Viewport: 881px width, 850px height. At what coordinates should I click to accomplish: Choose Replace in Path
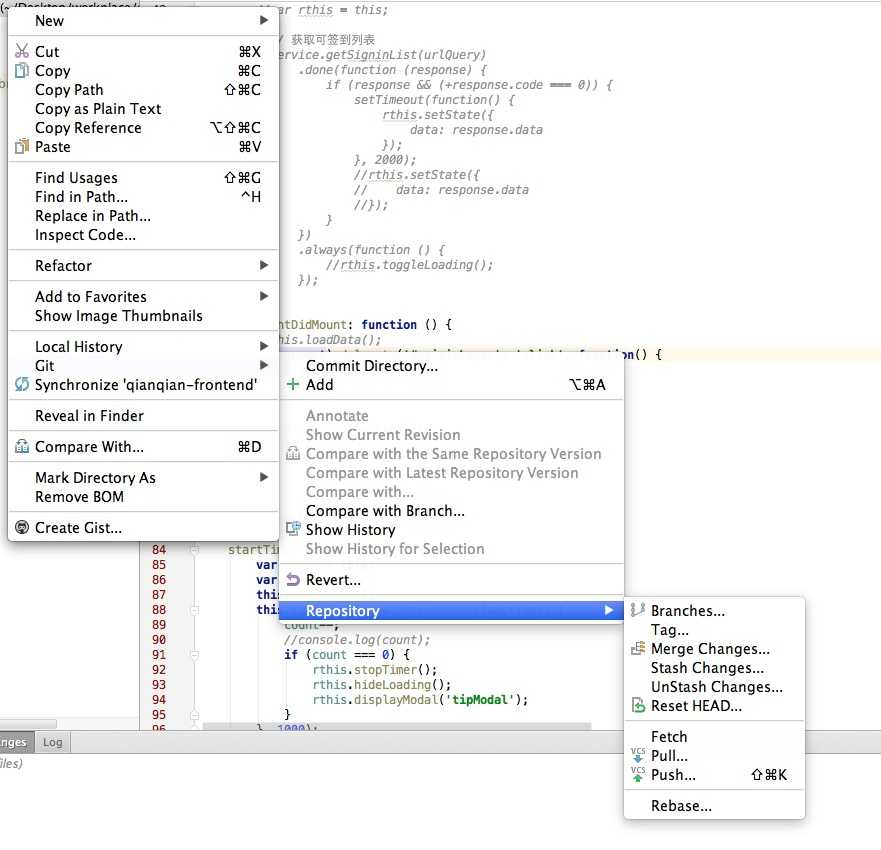143,216
